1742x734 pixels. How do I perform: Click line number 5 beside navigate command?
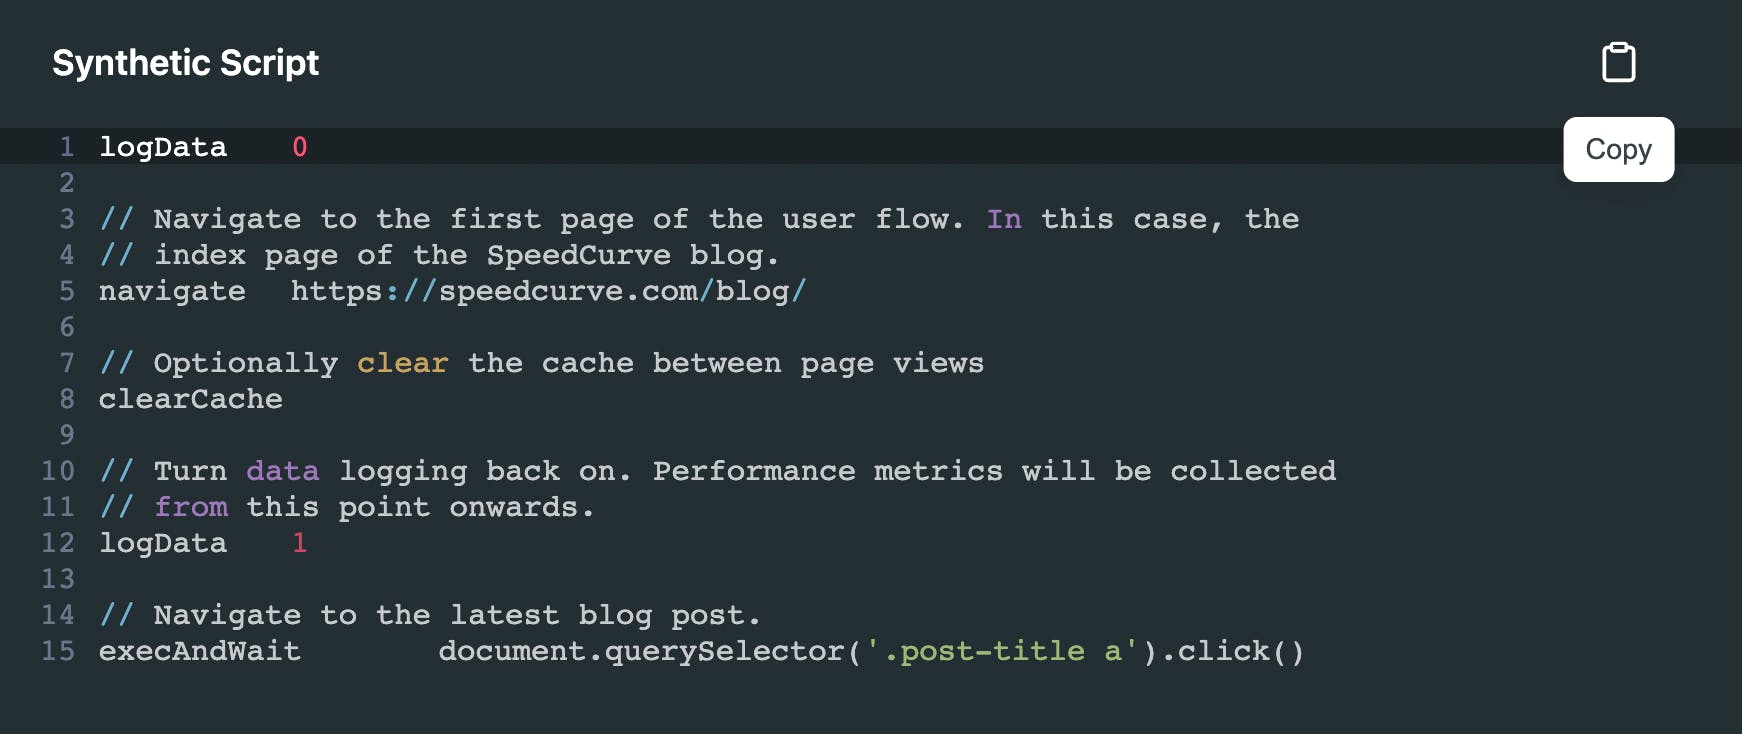coord(66,291)
